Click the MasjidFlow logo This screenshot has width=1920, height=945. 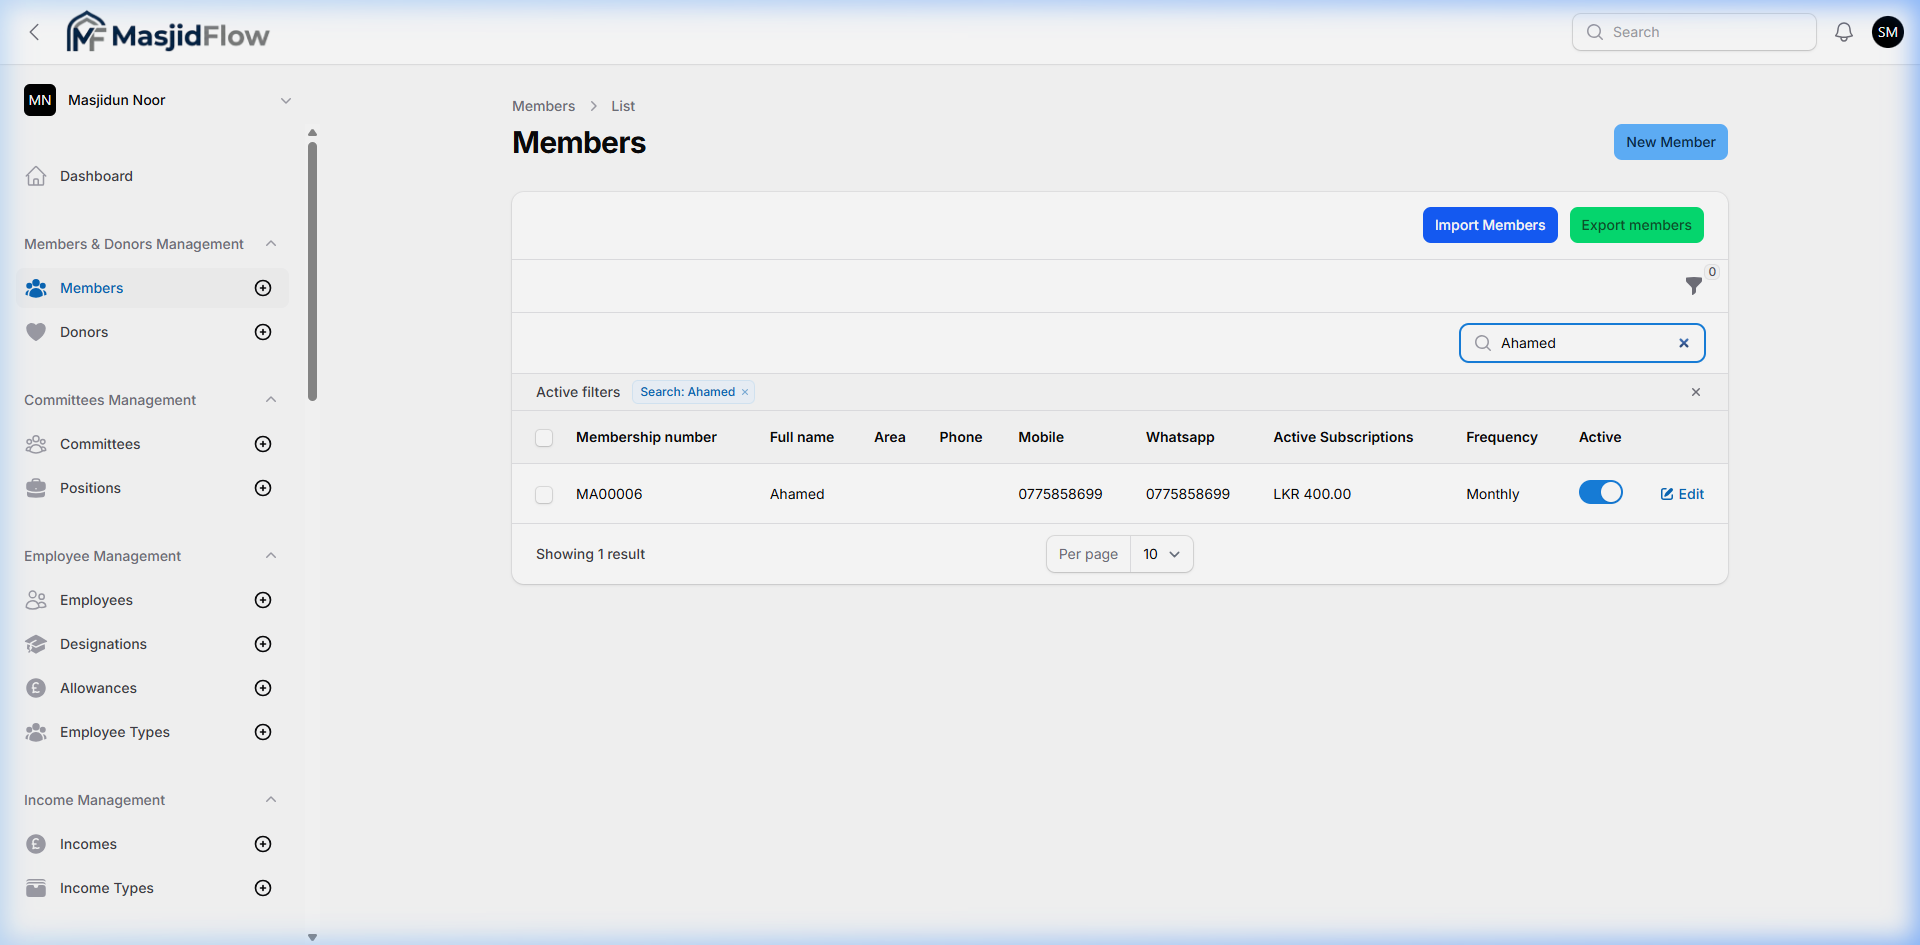coord(167,31)
